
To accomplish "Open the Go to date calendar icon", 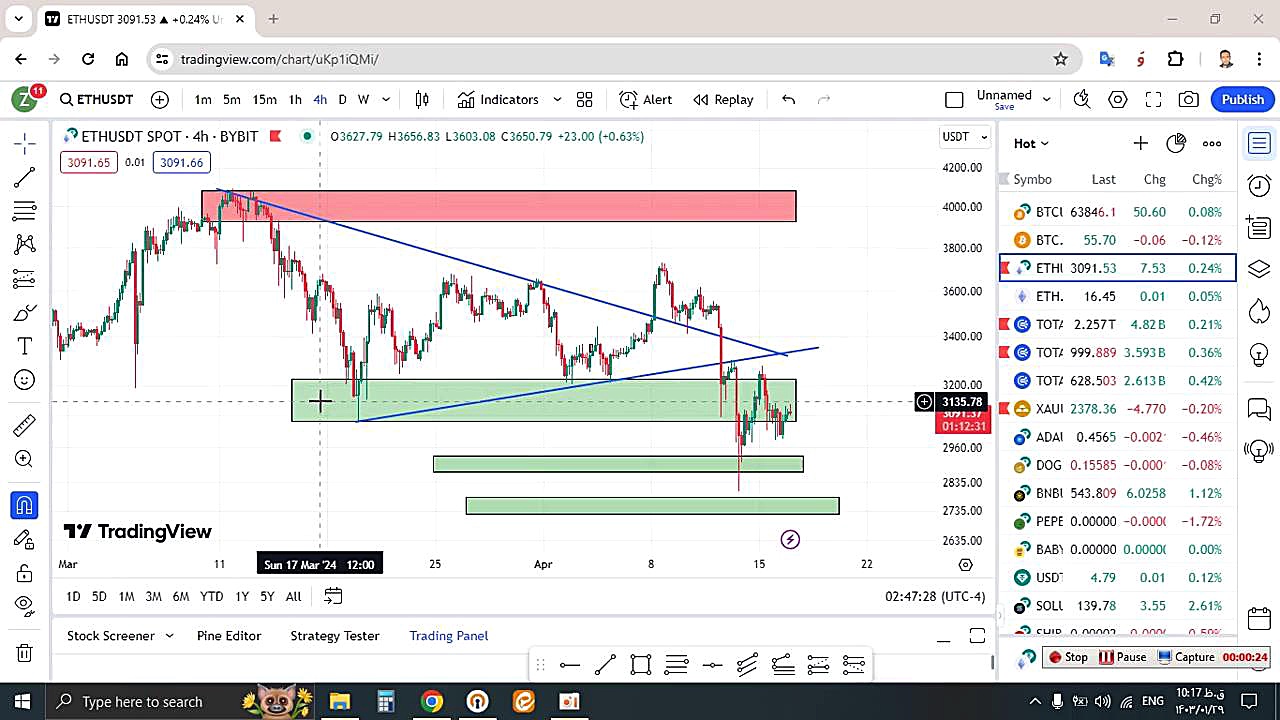I will point(333,596).
